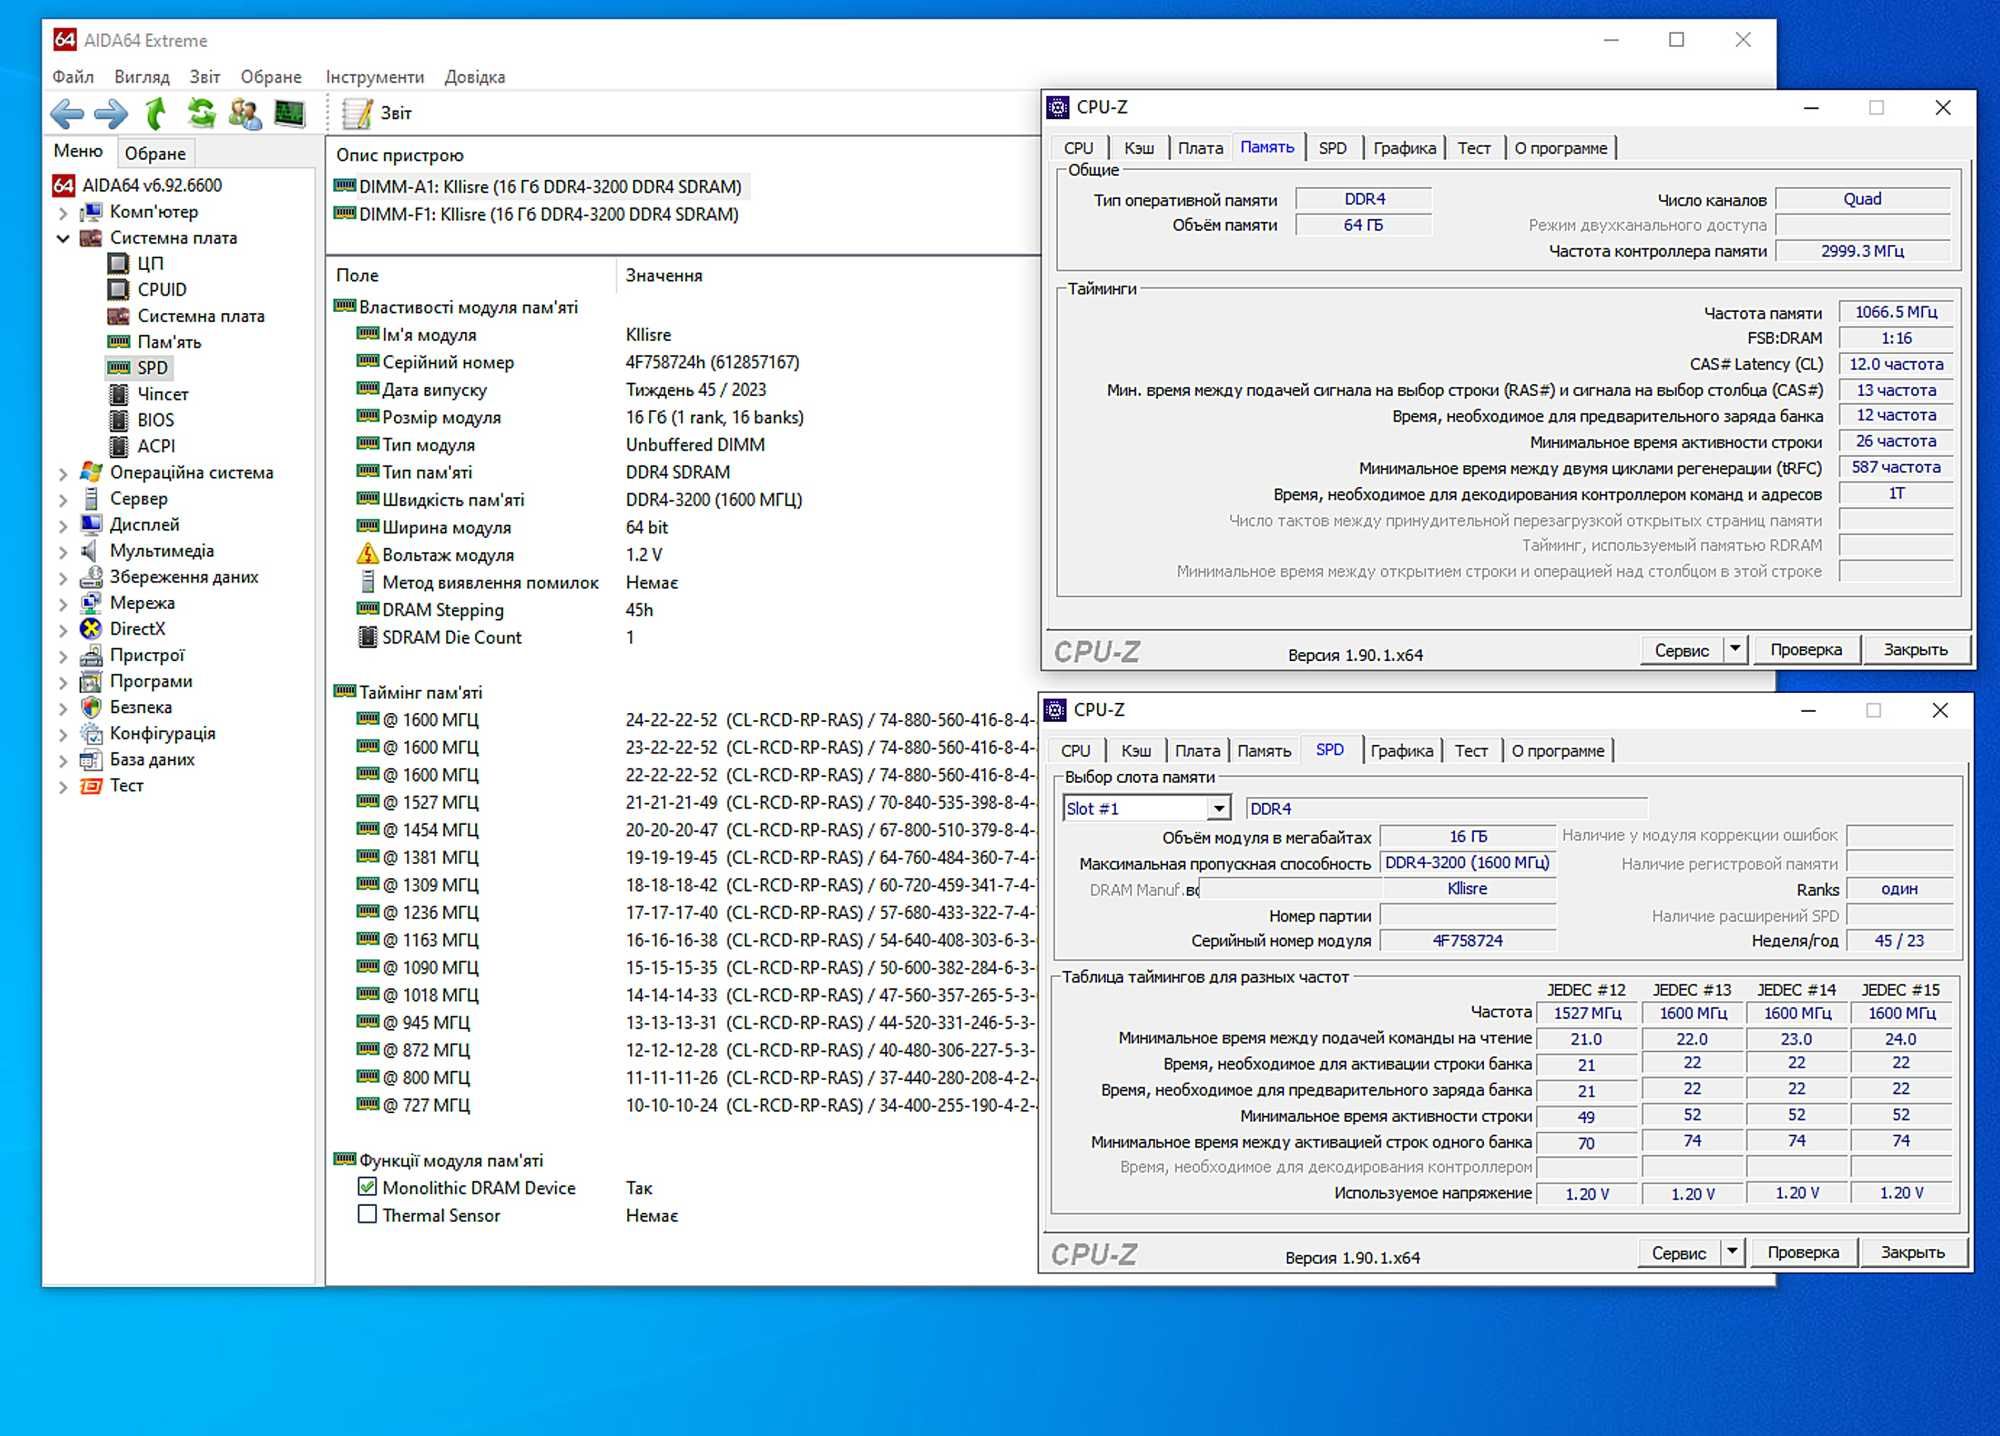Click the Операційна система Windows icon
Viewport: 2000px width, 1436px height.
point(91,472)
